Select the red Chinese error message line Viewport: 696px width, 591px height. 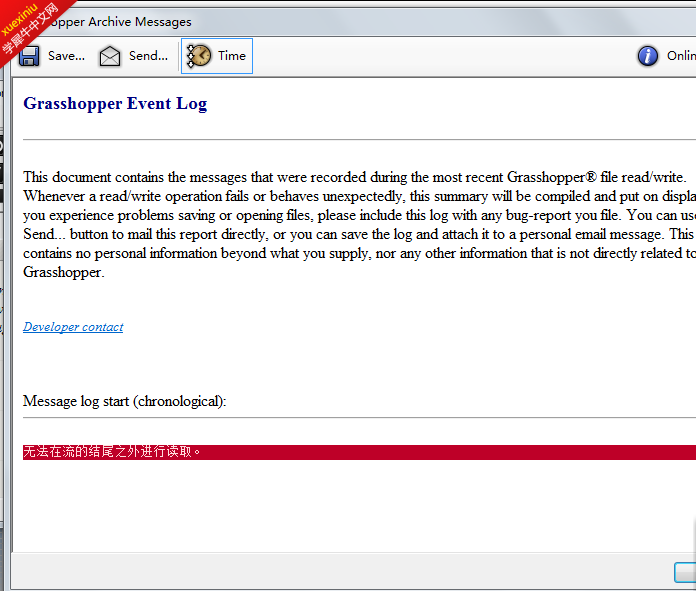(360, 452)
